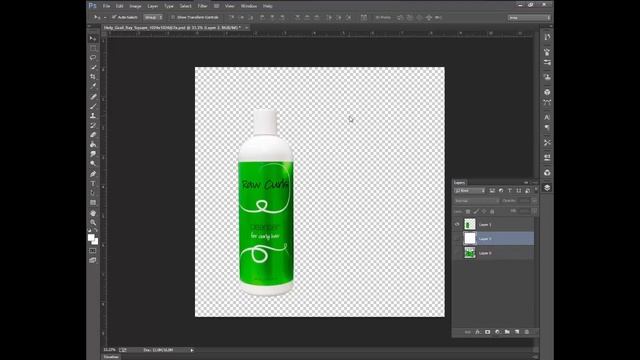This screenshot has width=640, height=360.
Task: Toggle lock transparent pixels
Action: 468,211
